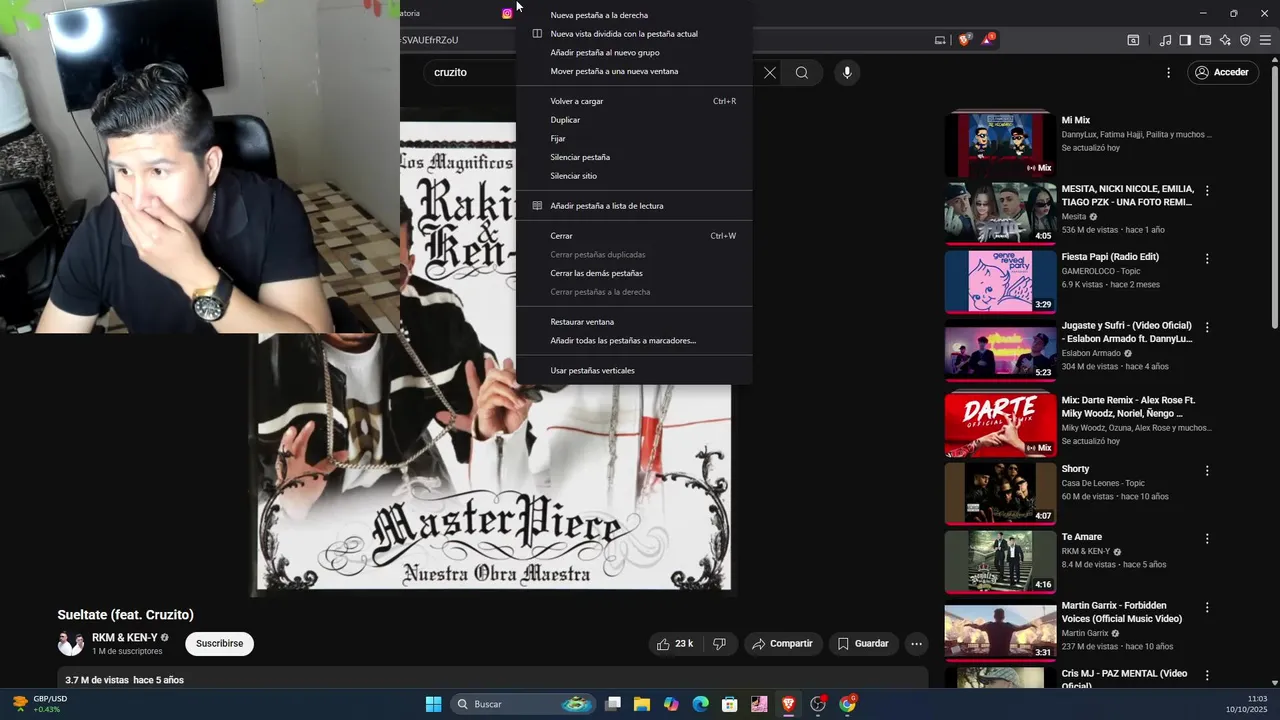The image size is (1280, 720).
Task: Open the Darte Remix mix thumbnail
Action: pyautogui.click(x=1000, y=424)
